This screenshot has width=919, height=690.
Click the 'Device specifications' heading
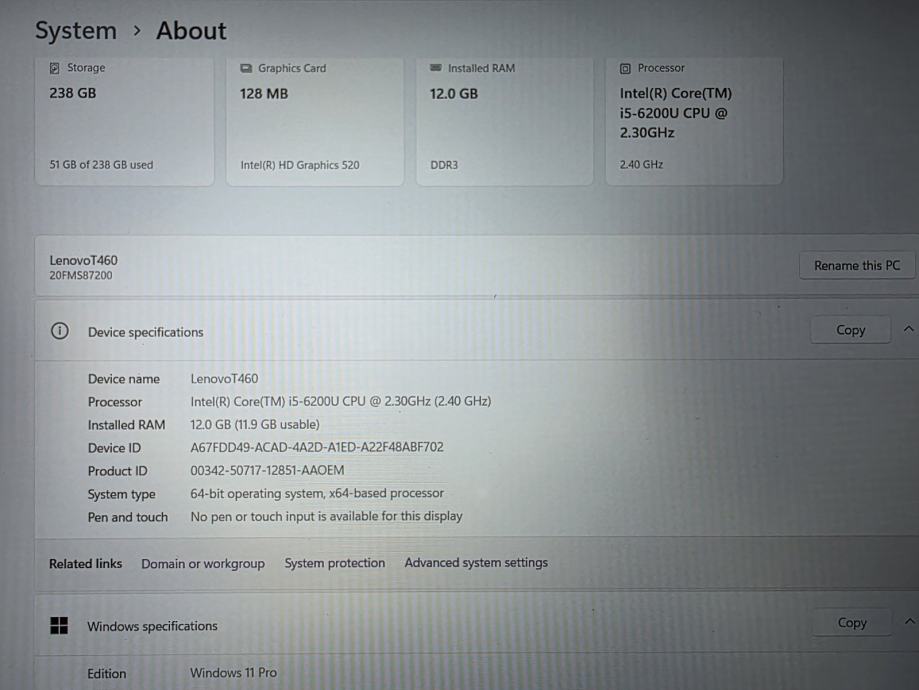(145, 332)
